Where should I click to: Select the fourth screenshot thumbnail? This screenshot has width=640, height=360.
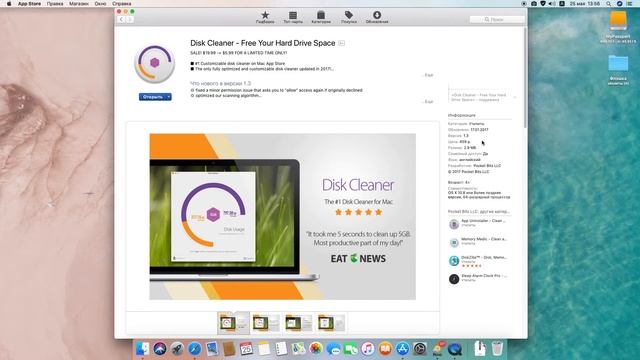(331, 323)
